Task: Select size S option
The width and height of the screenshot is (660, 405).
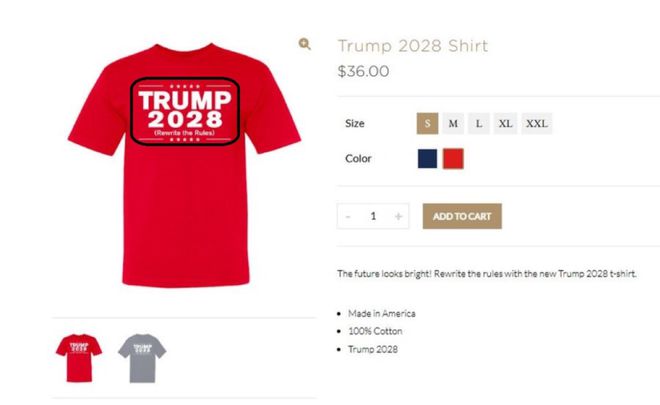Action: [427, 123]
